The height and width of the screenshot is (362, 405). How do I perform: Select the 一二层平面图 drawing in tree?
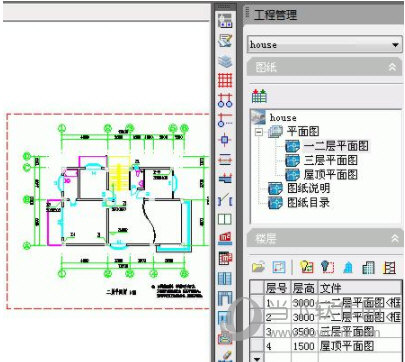[336, 146]
